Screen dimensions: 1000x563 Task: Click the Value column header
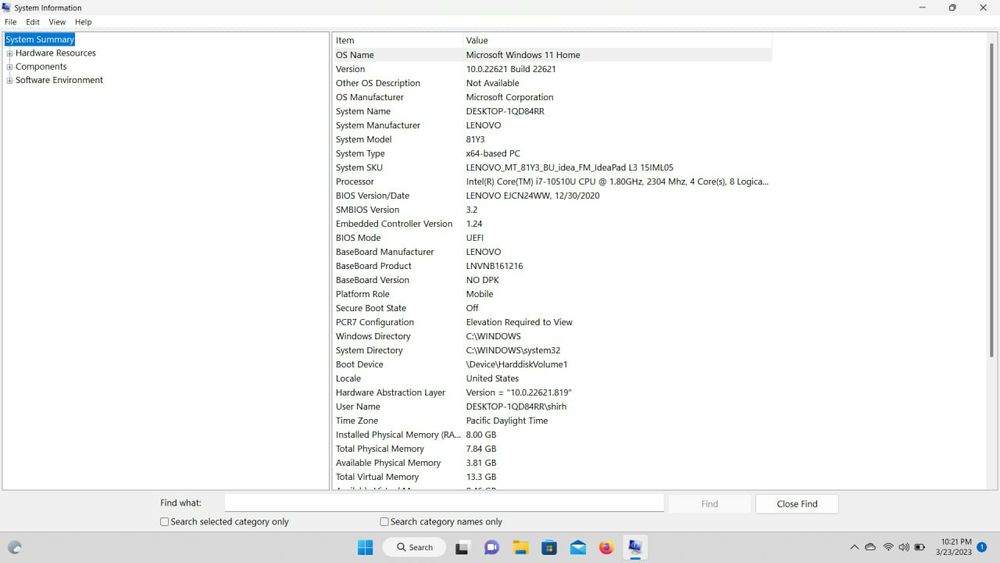click(x=617, y=40)
